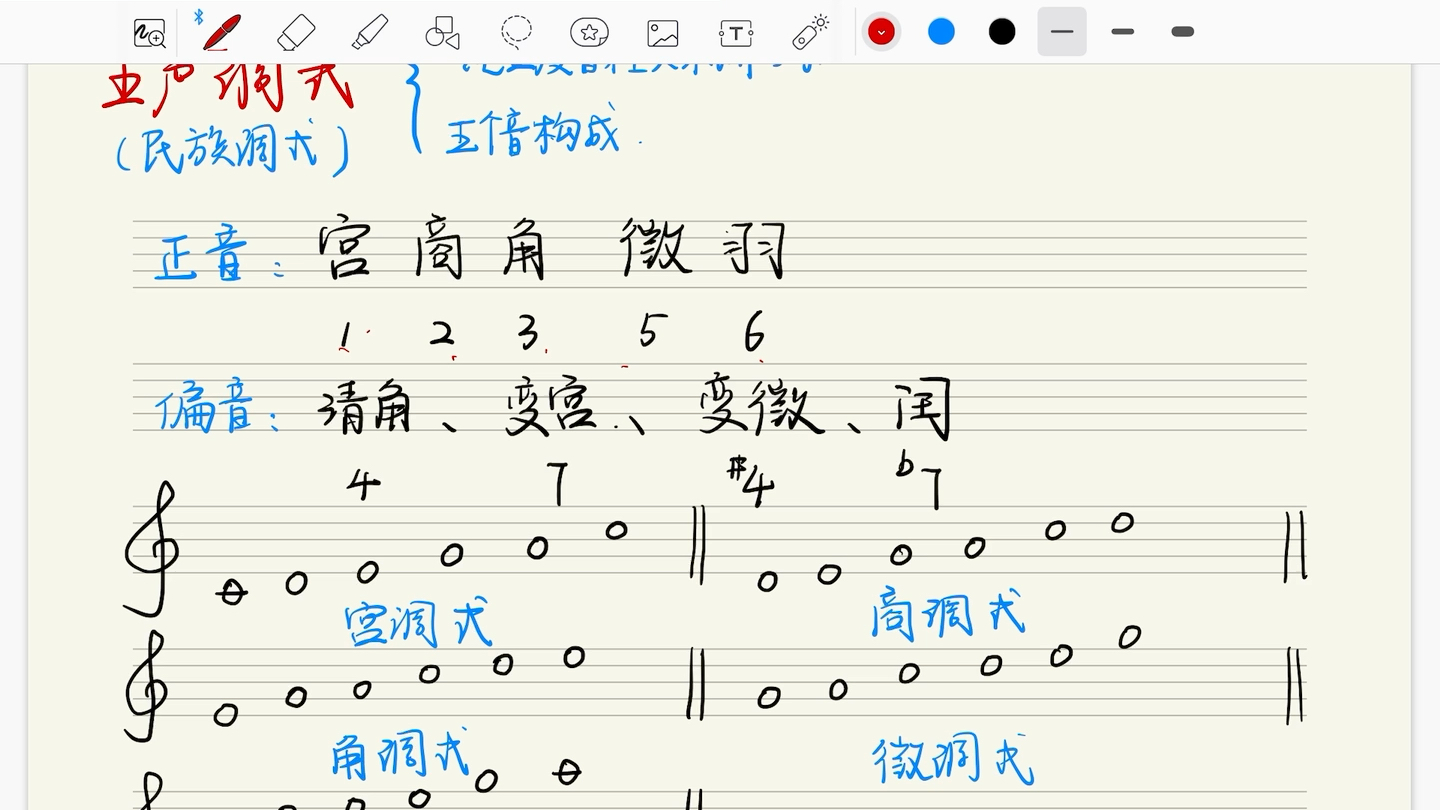
Task: Open the Elements sticker tool
Action: click(590, 32)
